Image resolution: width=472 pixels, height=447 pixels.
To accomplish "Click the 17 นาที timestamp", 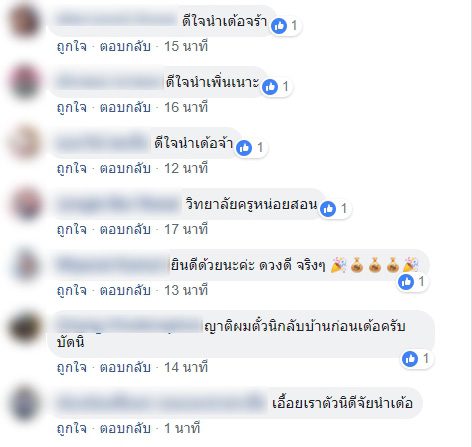I will click(186, 229).
